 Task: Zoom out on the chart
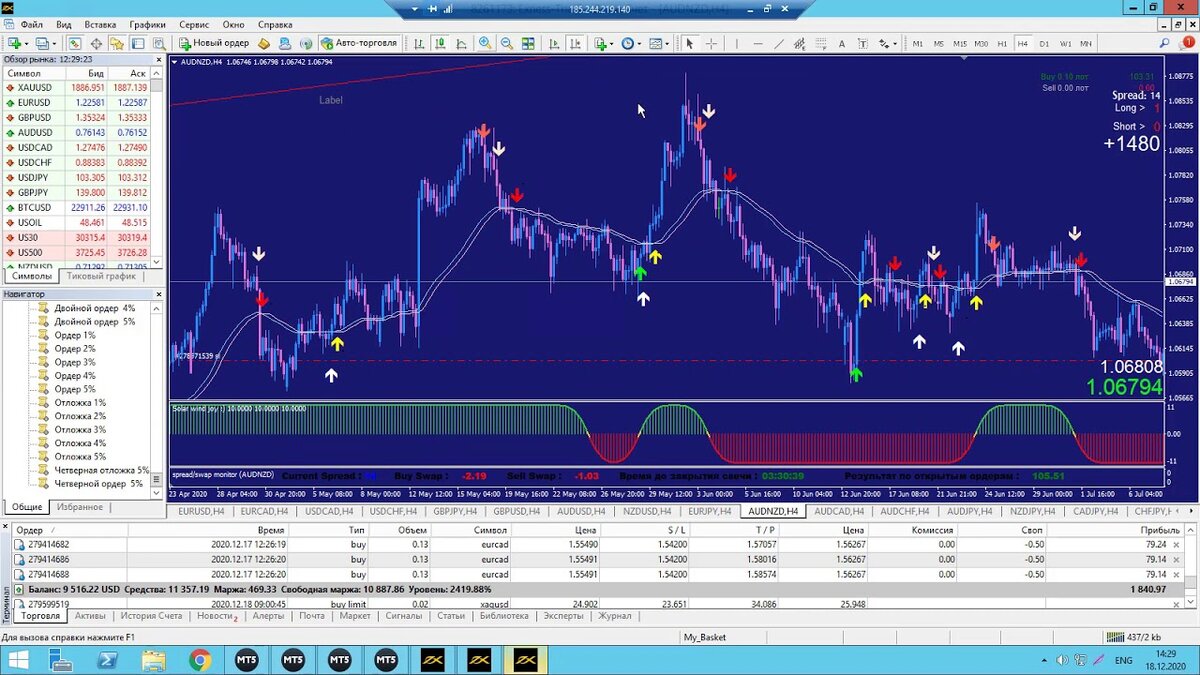(x=506, y=43)
